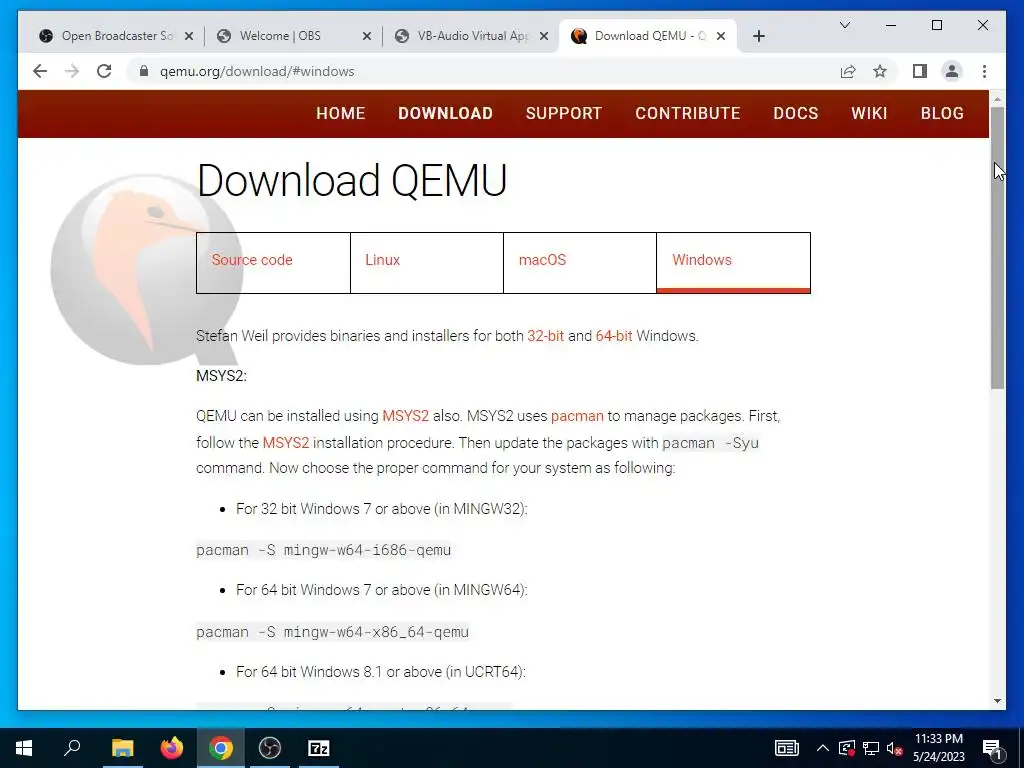Close the Welcome | OBS tab
Image resolution: width=1024 pixels, height=768 pixels.
coord(366,36)
